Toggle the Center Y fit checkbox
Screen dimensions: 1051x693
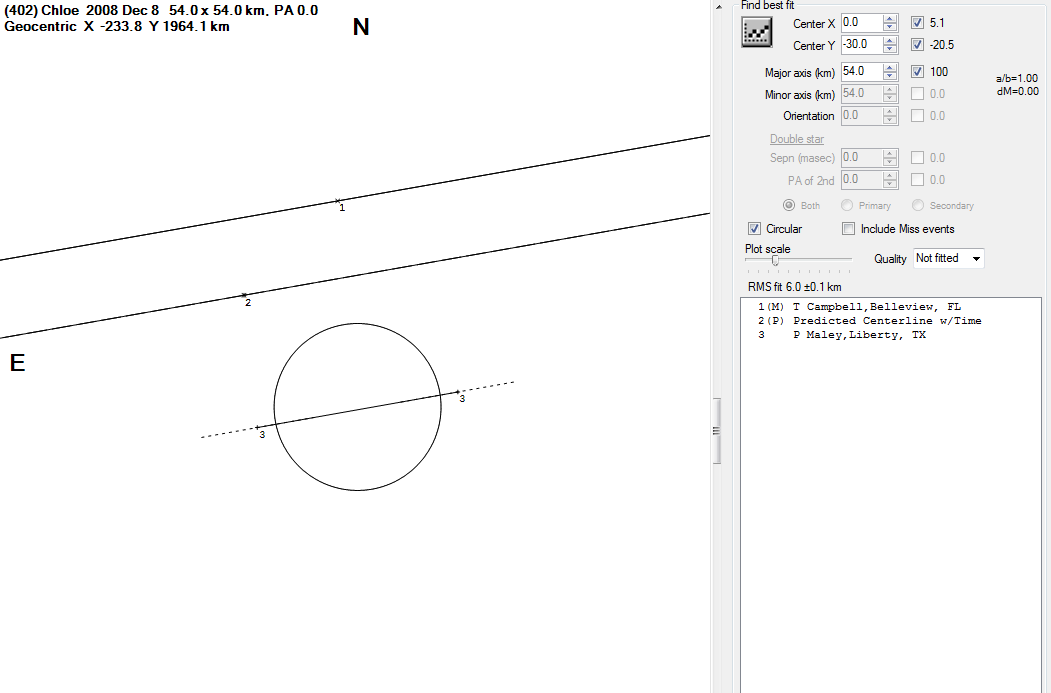[x=918, y=45]
